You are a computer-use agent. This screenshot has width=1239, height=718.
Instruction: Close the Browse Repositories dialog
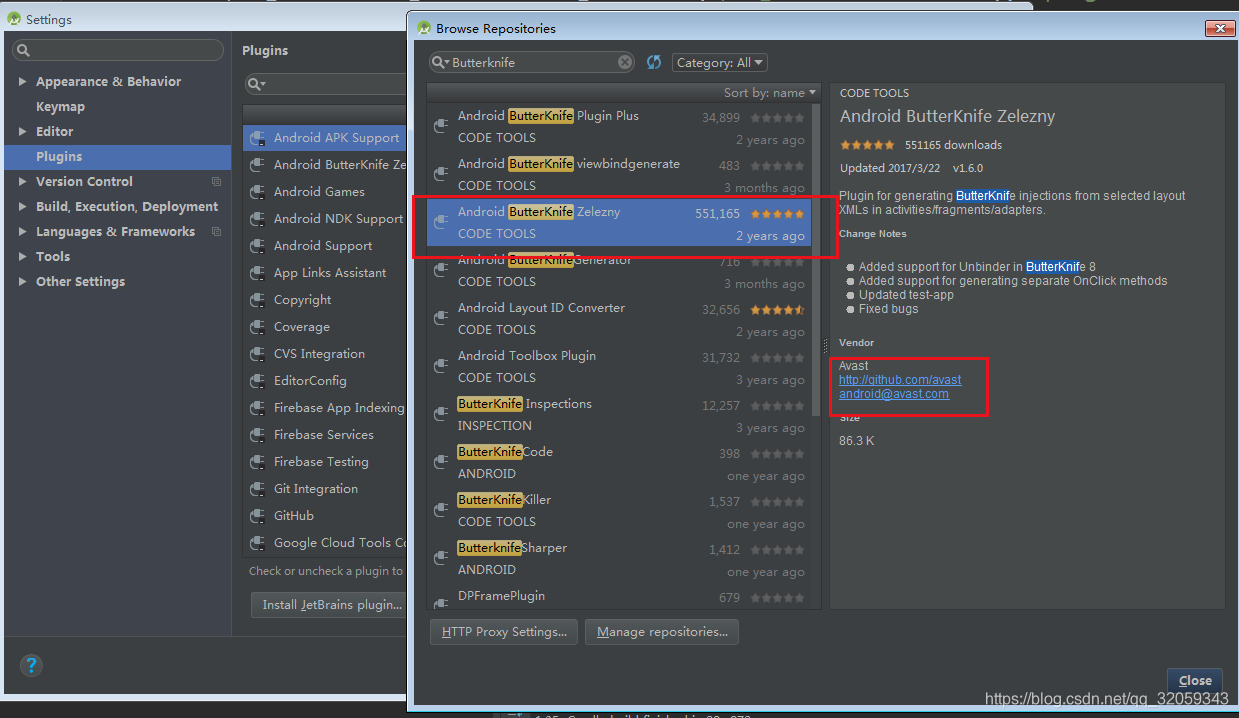(x=1194, y=680)
